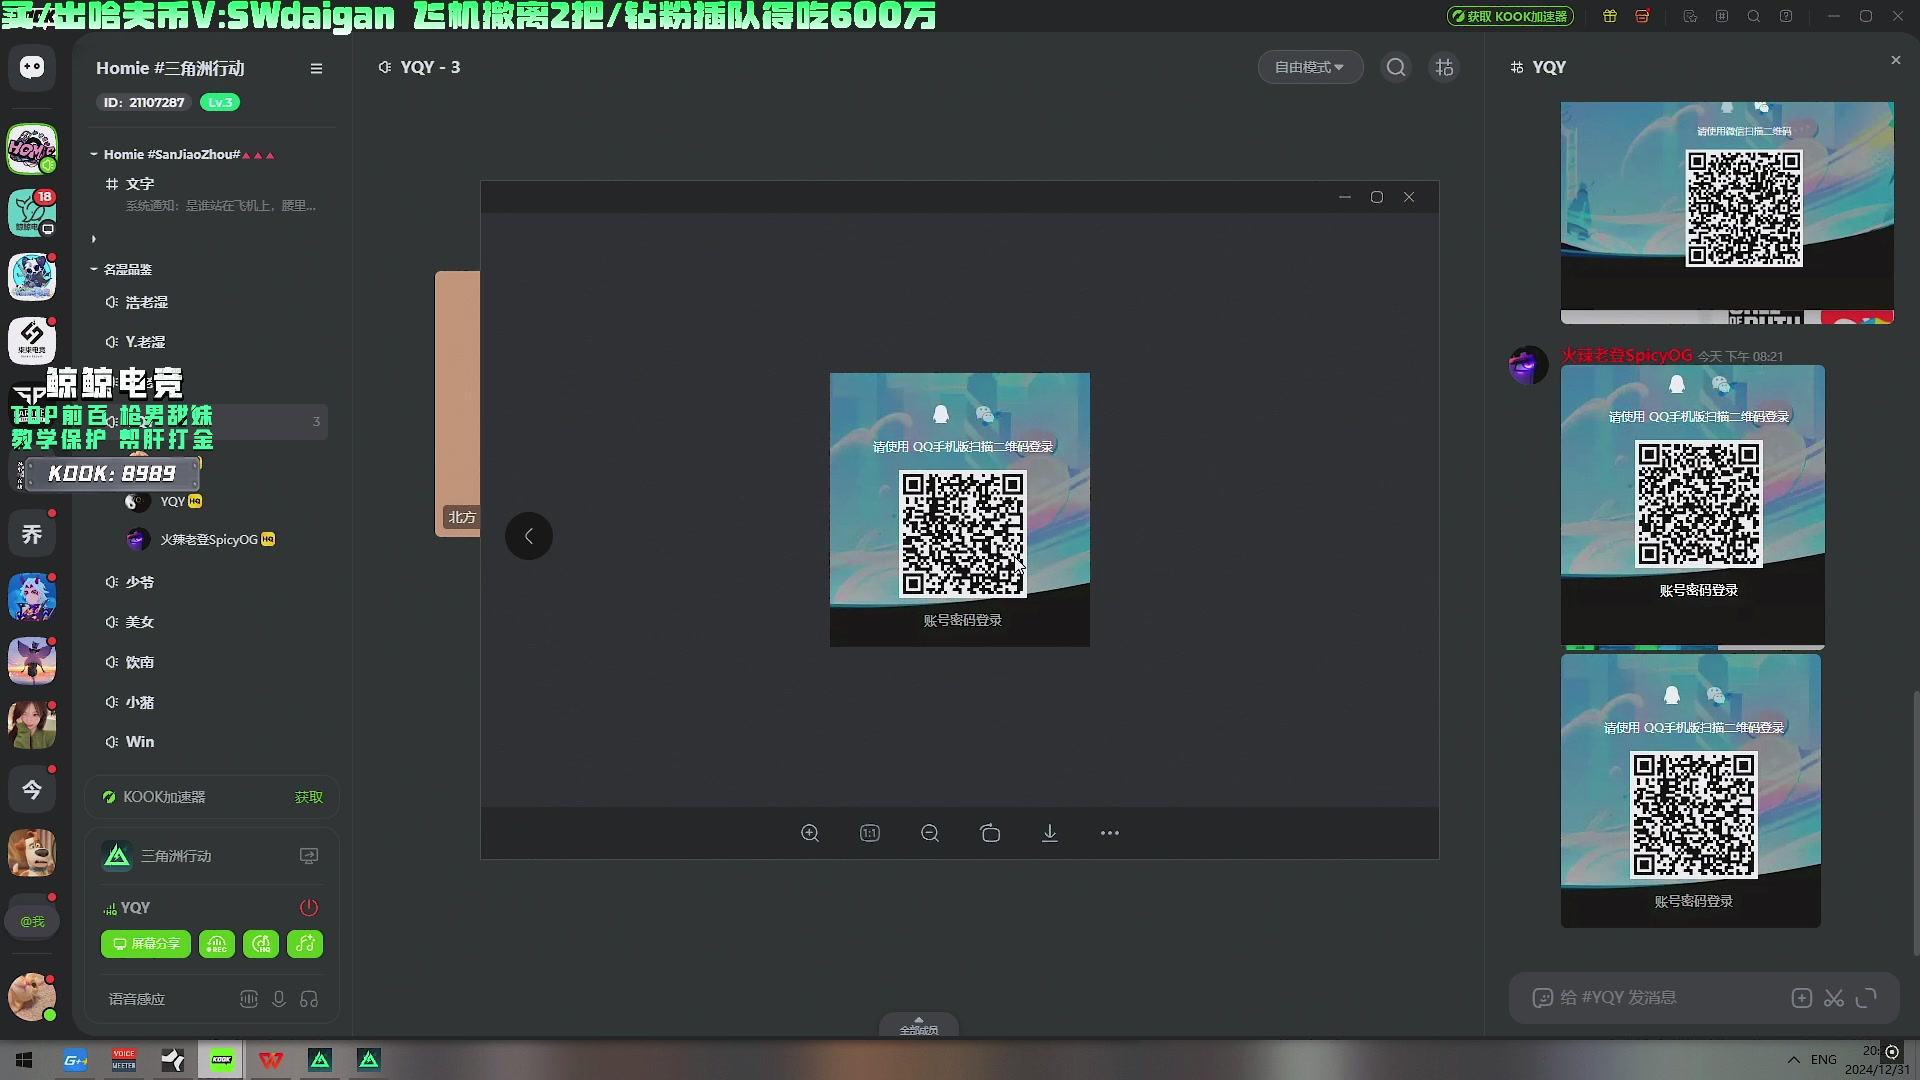Viewport: 1920px width, 1080px height.
Task: Open the emoji picker in message box
Action: pos(1543,997)
